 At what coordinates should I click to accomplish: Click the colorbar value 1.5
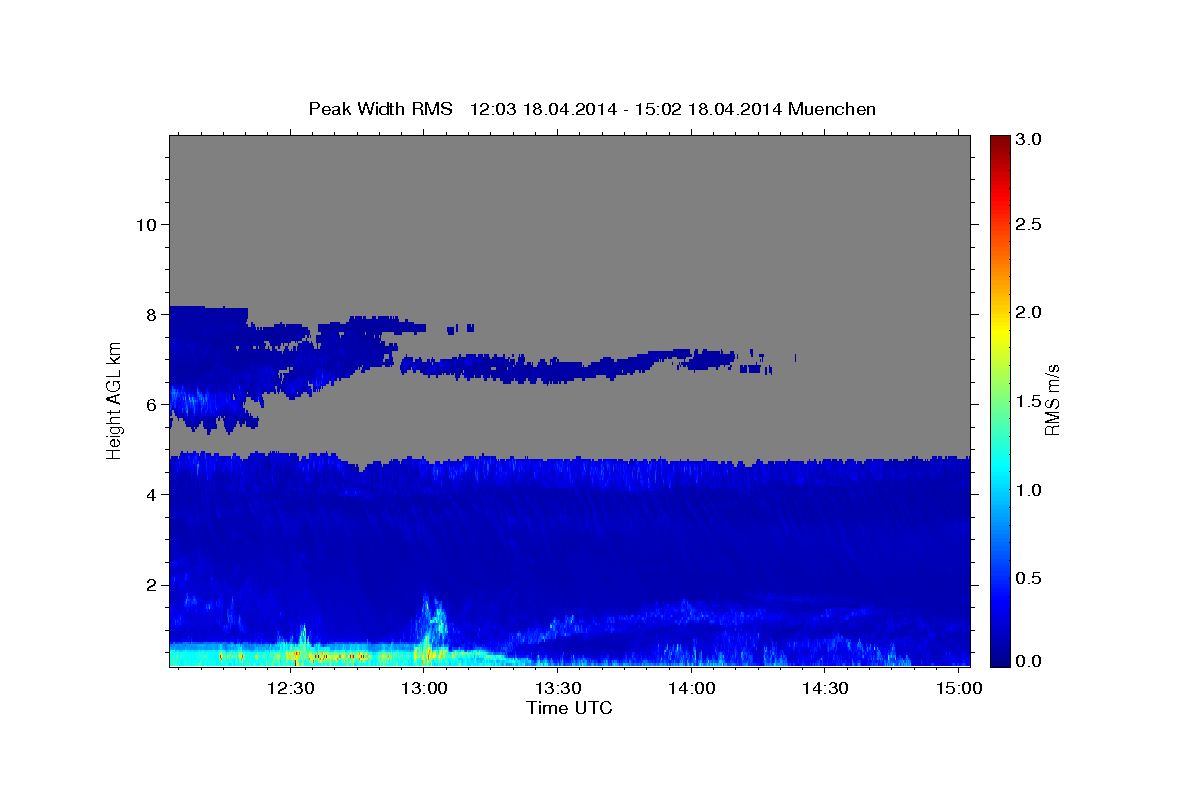[1030, 401]
